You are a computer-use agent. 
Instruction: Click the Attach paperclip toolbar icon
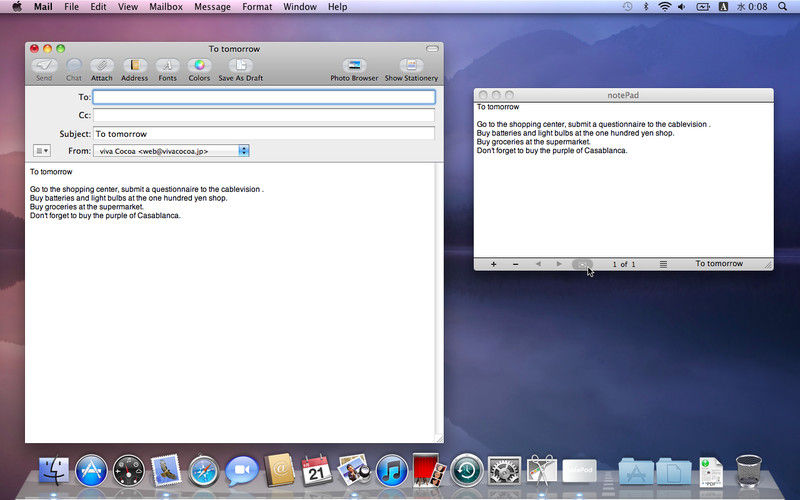(102, 67)
